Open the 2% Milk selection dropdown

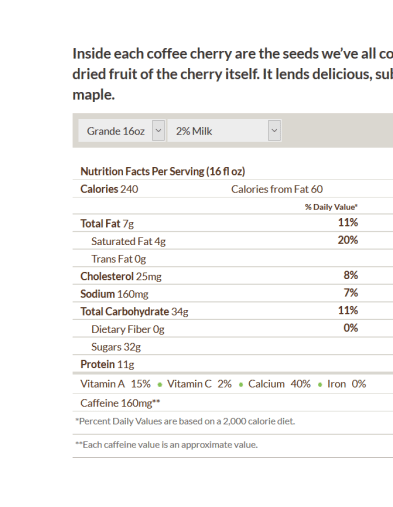click(x=224, y=131)
